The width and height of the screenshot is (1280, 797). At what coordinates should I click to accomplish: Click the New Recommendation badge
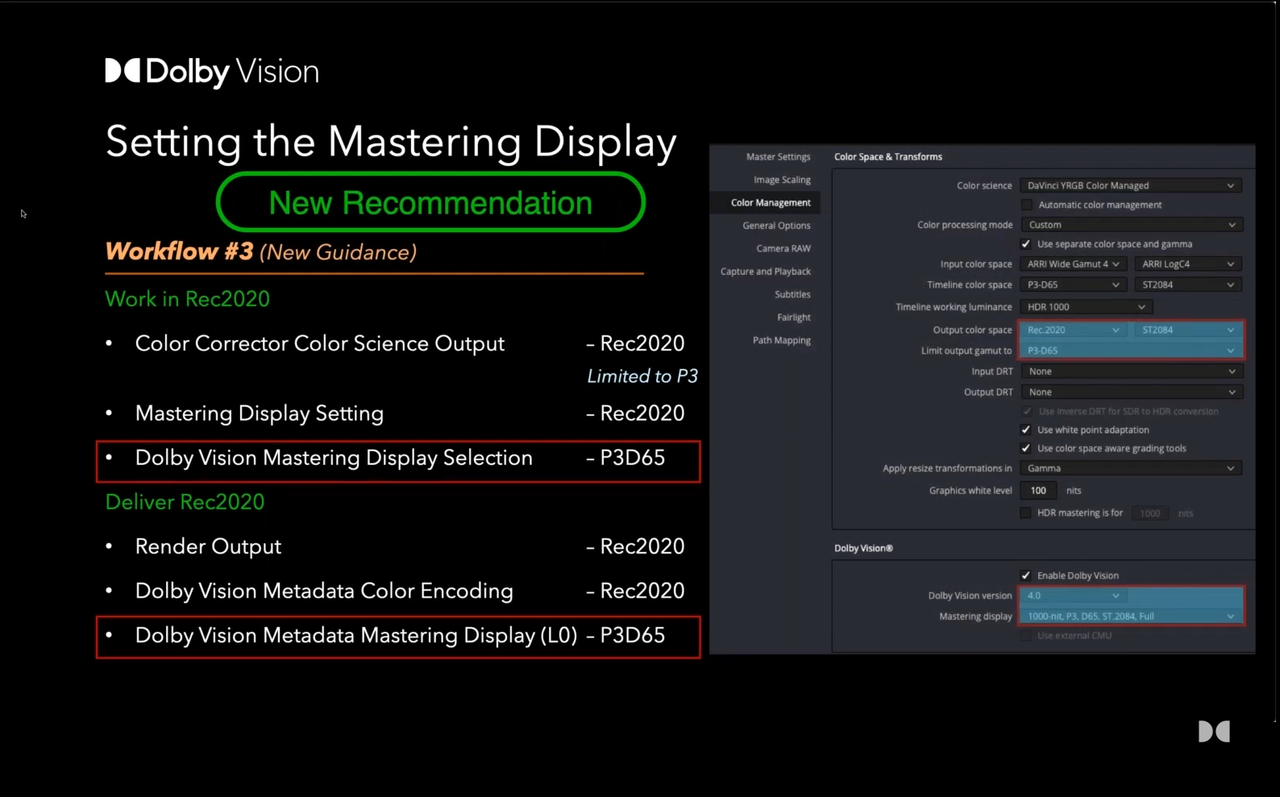click(x=431, y=202)
